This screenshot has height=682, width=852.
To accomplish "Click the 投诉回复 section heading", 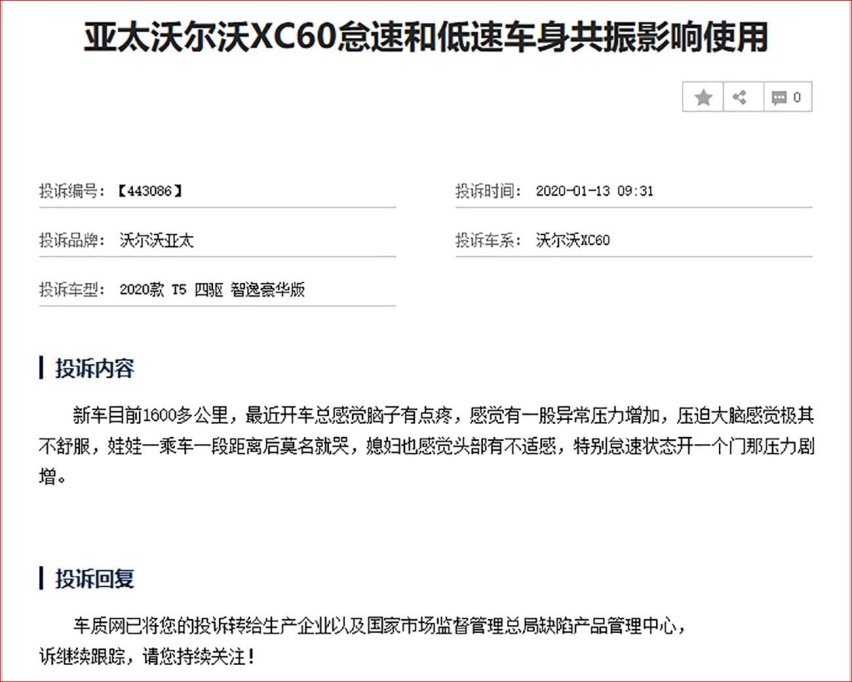I will 95,578.
